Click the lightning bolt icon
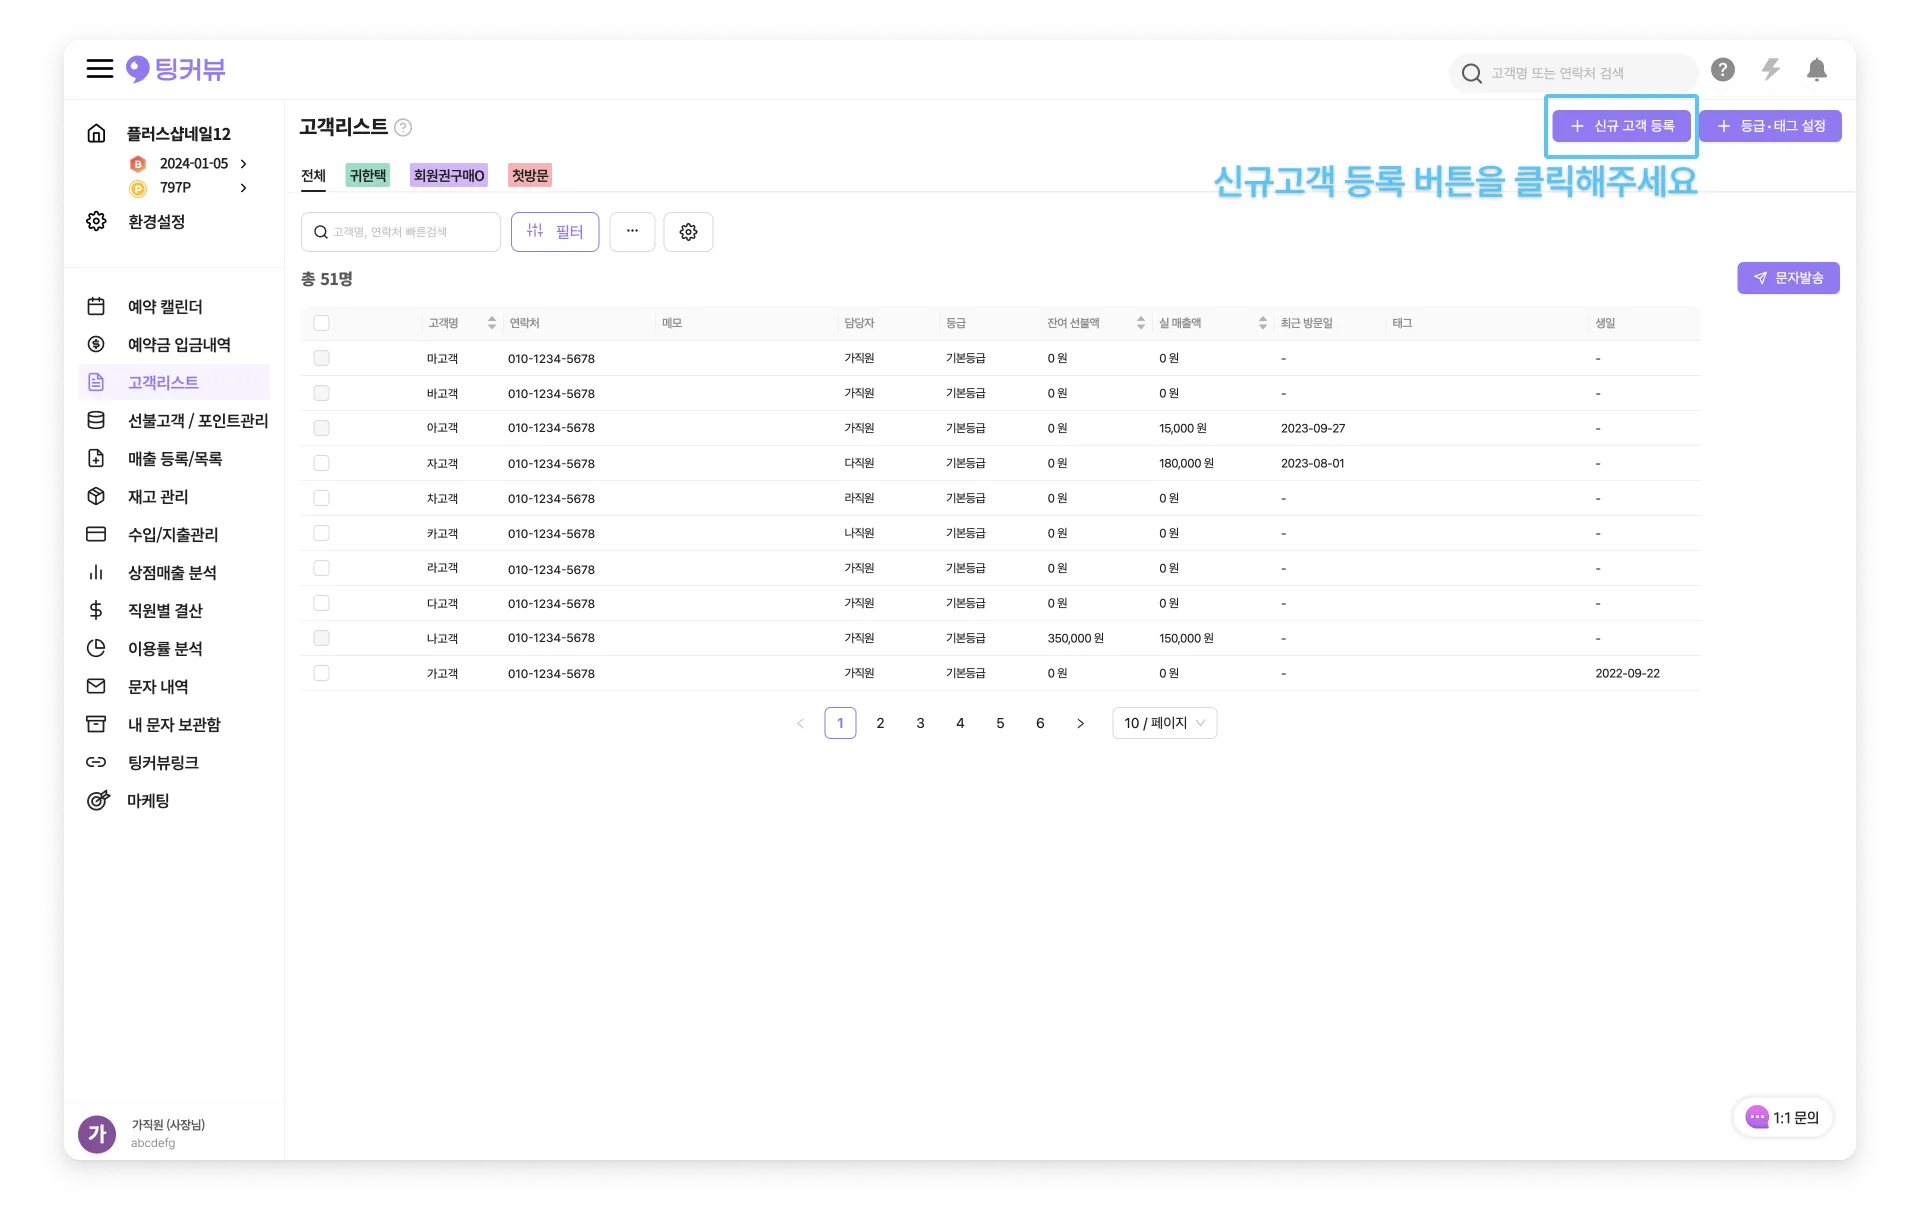Viewport: 1920px width, 1205px height. [x=1770, y=70]
